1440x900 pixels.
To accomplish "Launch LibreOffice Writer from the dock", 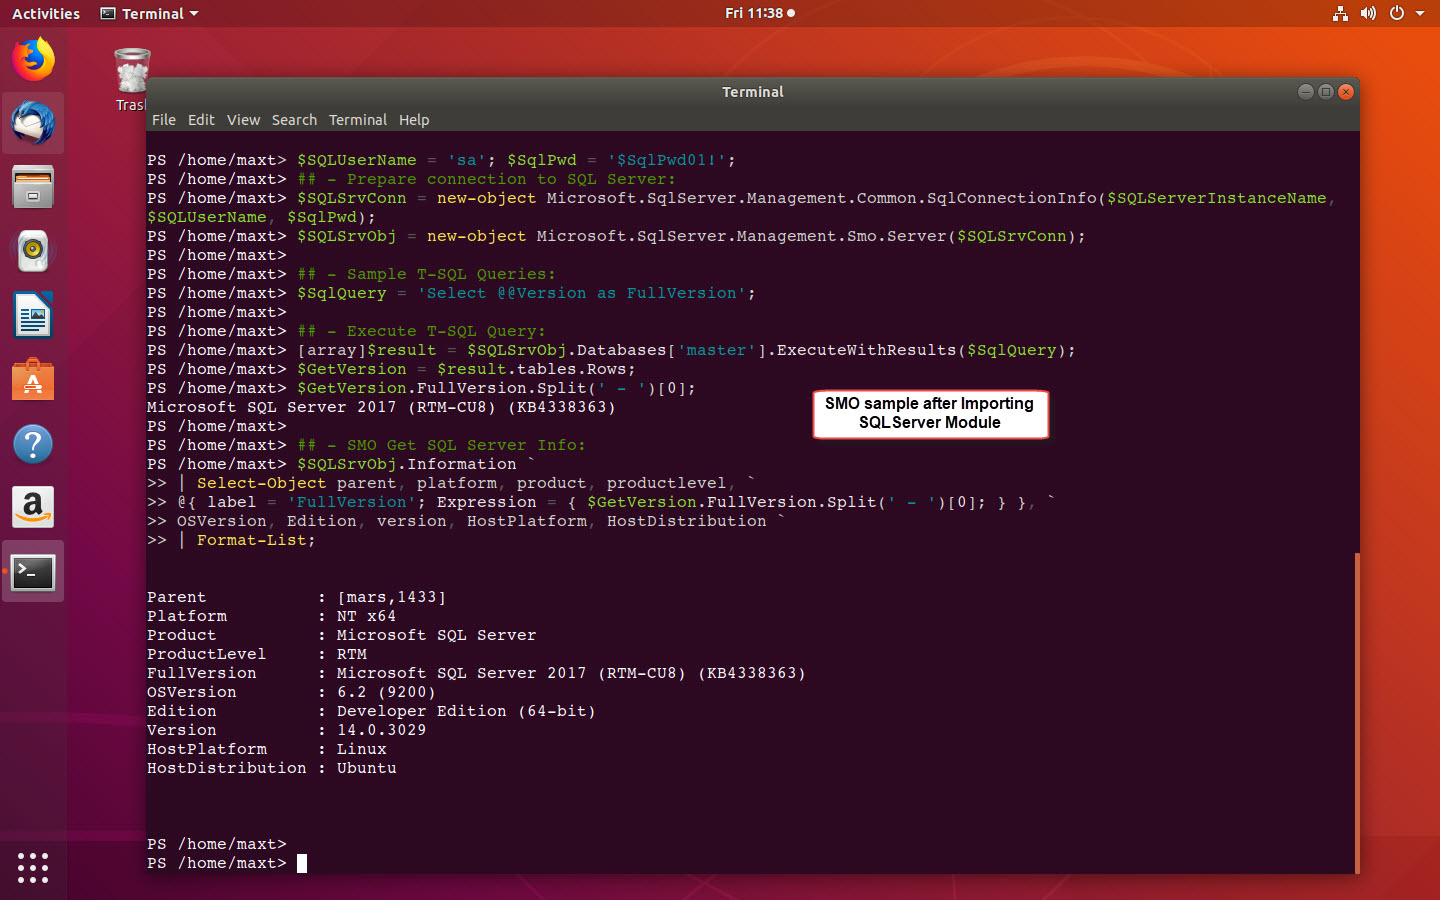I will point(33,315).
